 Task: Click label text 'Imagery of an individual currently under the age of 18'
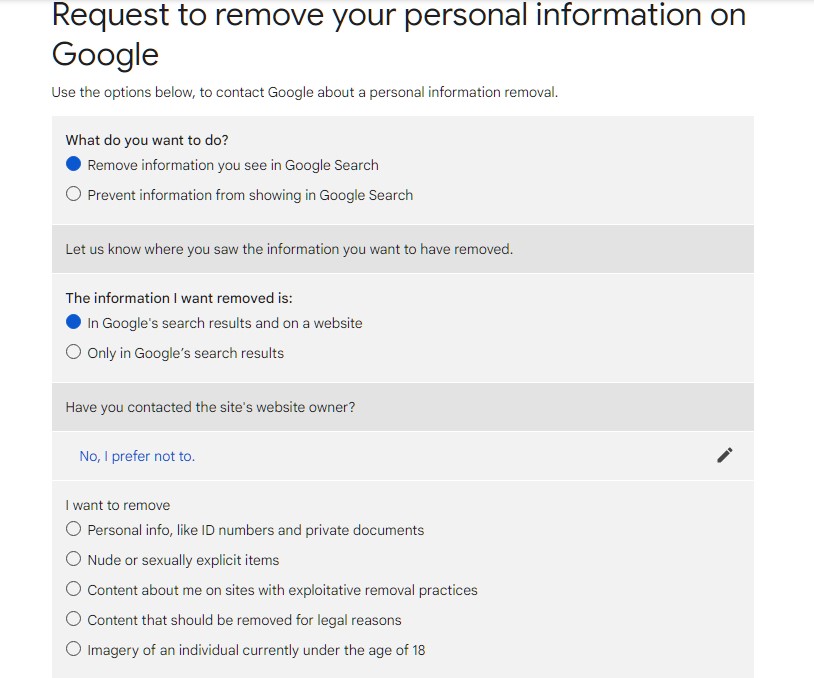(256, 650)
